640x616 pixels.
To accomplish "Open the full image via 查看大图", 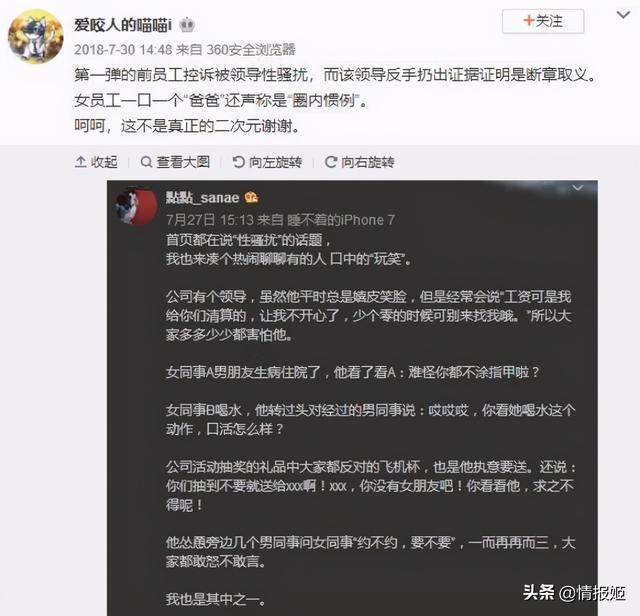I will 175,162.
